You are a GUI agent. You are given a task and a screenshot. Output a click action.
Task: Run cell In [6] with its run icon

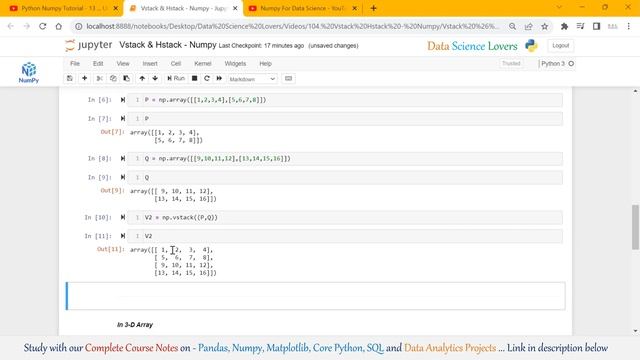123,100
